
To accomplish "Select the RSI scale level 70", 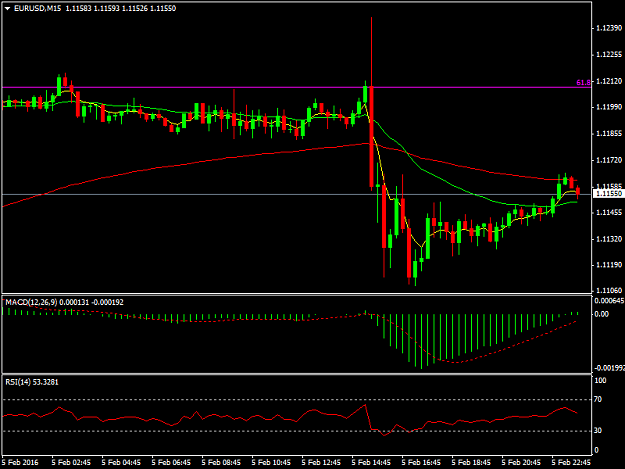I will [598, 399].
